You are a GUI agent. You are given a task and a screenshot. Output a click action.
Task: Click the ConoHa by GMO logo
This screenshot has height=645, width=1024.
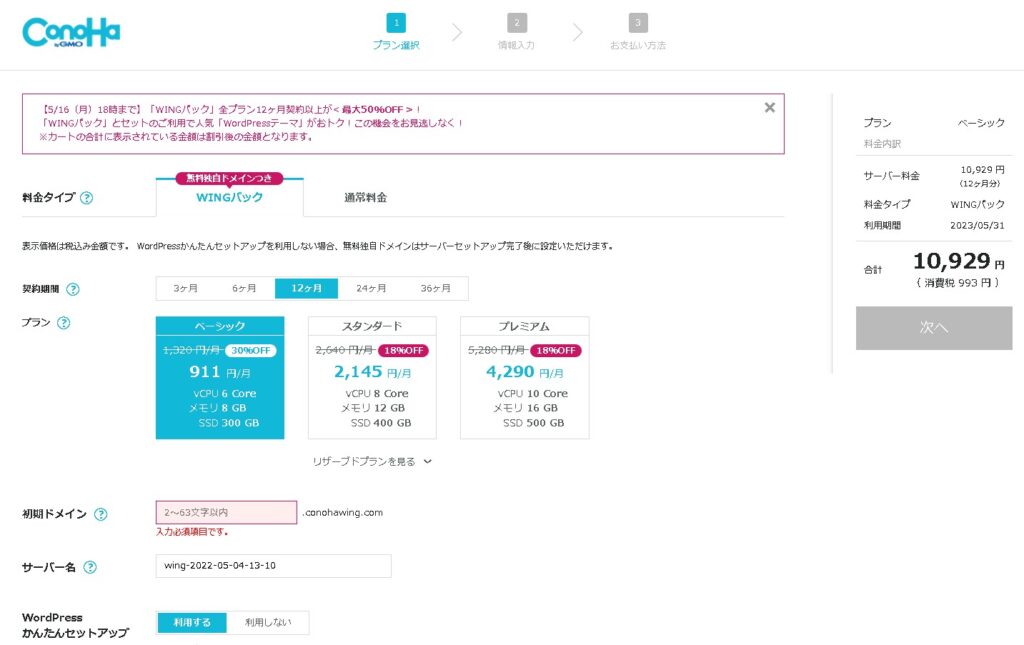(71, 32)
